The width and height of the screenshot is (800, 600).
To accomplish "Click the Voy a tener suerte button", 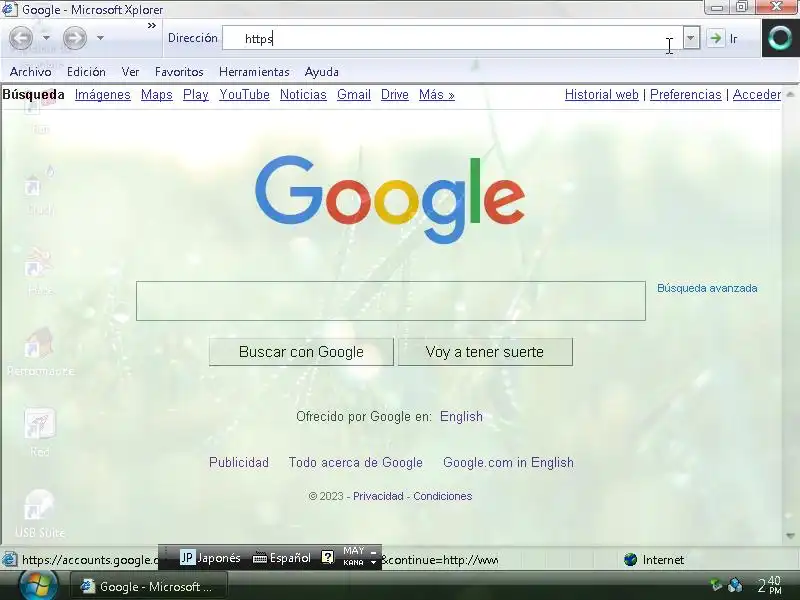I will click(485, 352).
